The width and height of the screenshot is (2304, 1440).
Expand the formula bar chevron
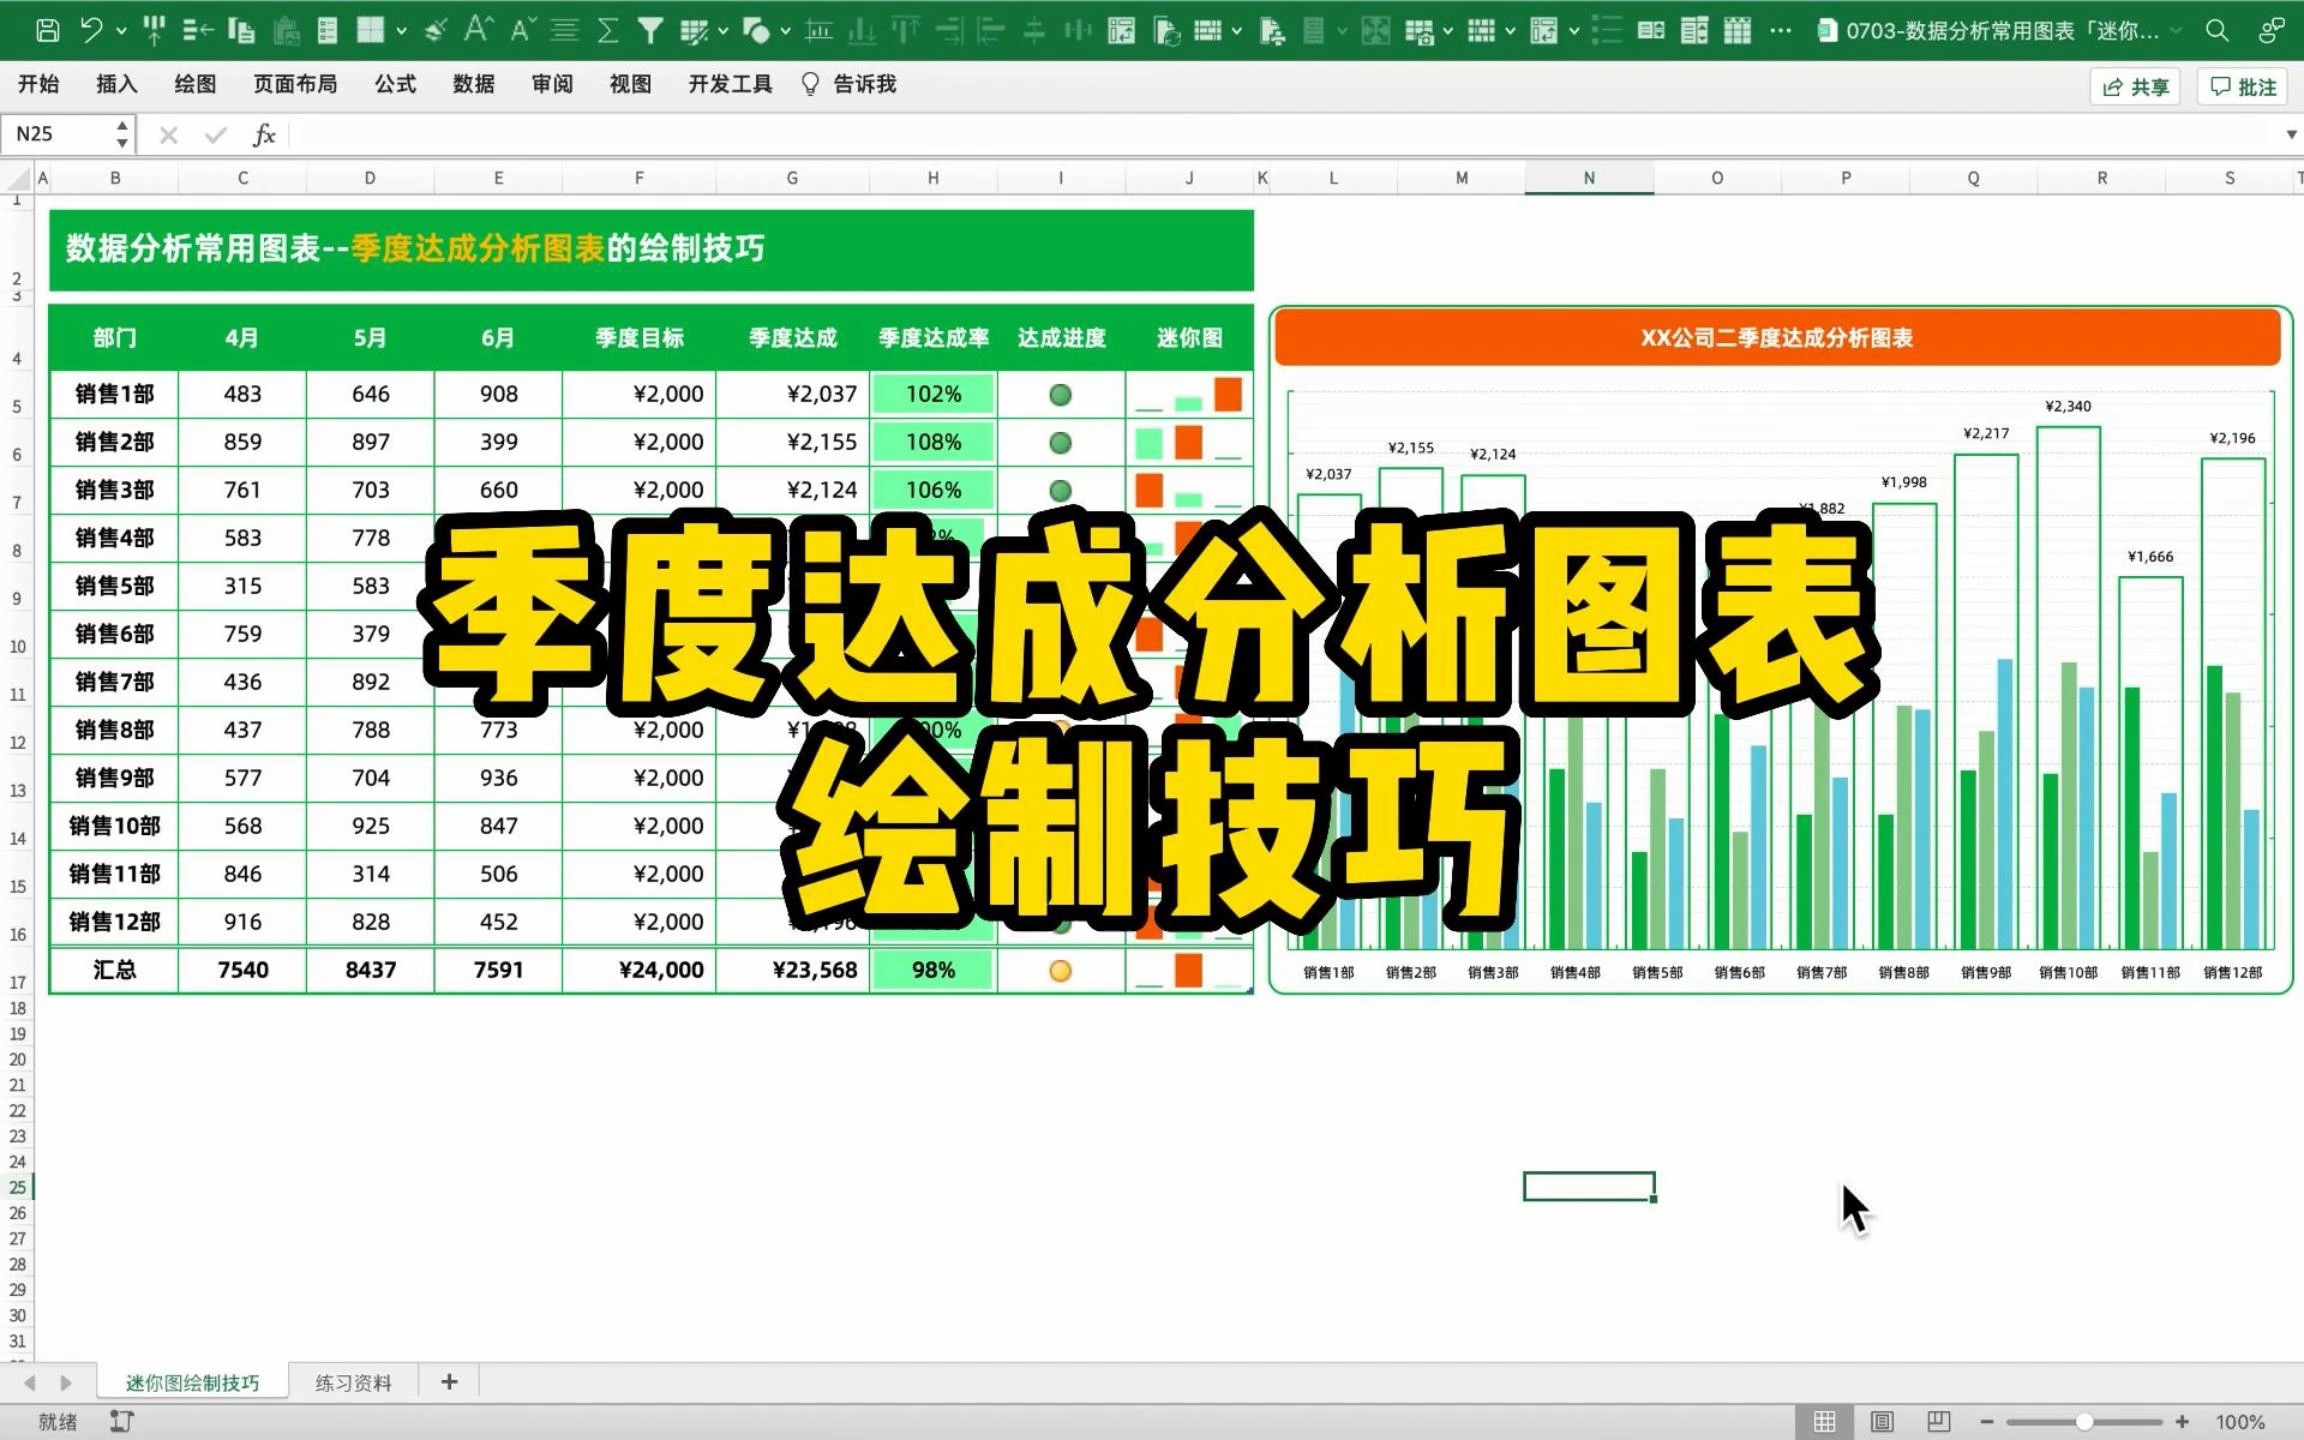(x=2291, y=134)
